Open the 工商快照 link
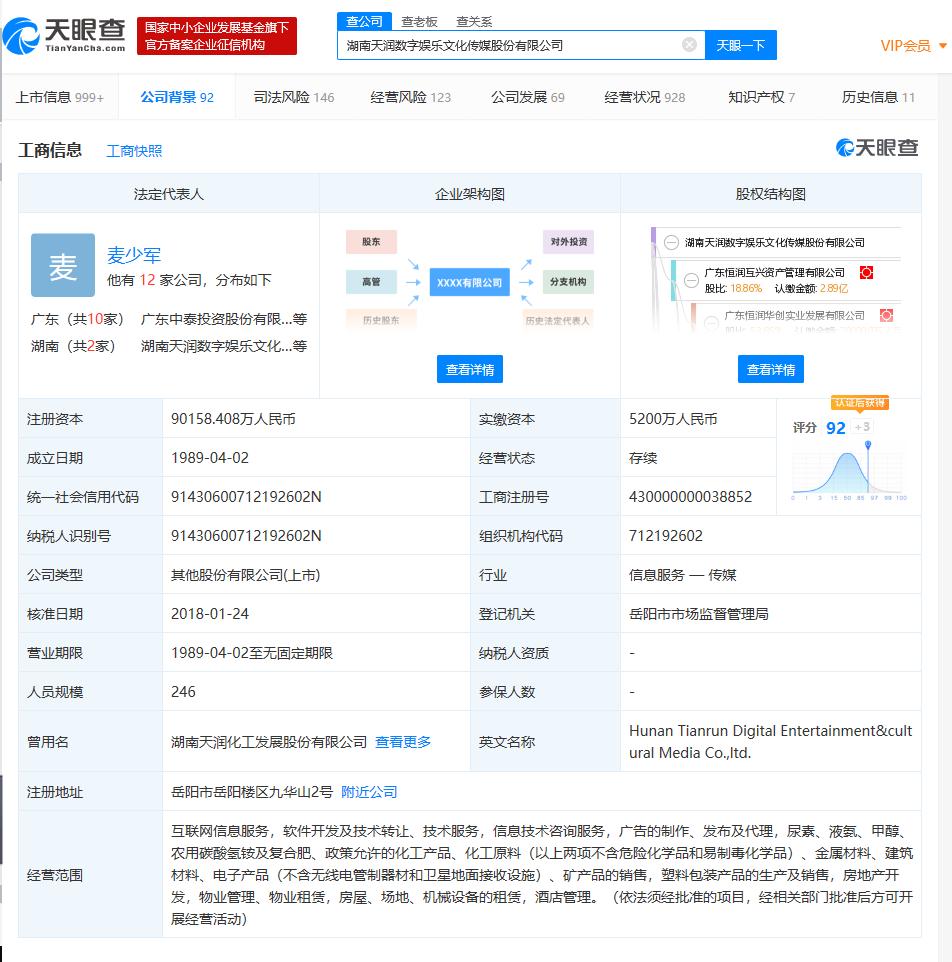Screen dimensions: 952x962 (x=134, y=151)
